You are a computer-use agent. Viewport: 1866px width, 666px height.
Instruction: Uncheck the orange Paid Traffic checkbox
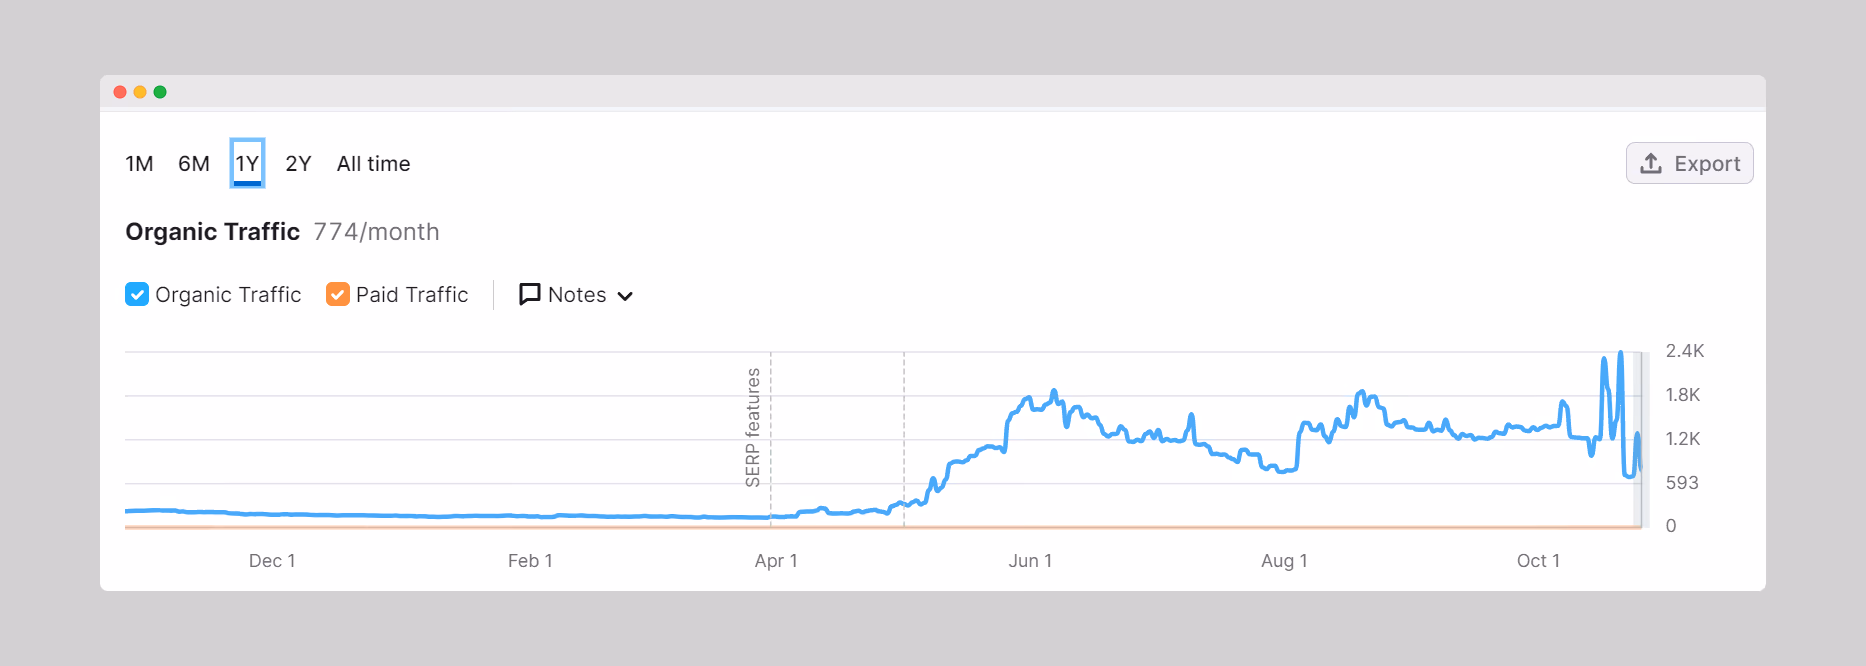pos(338,294)
